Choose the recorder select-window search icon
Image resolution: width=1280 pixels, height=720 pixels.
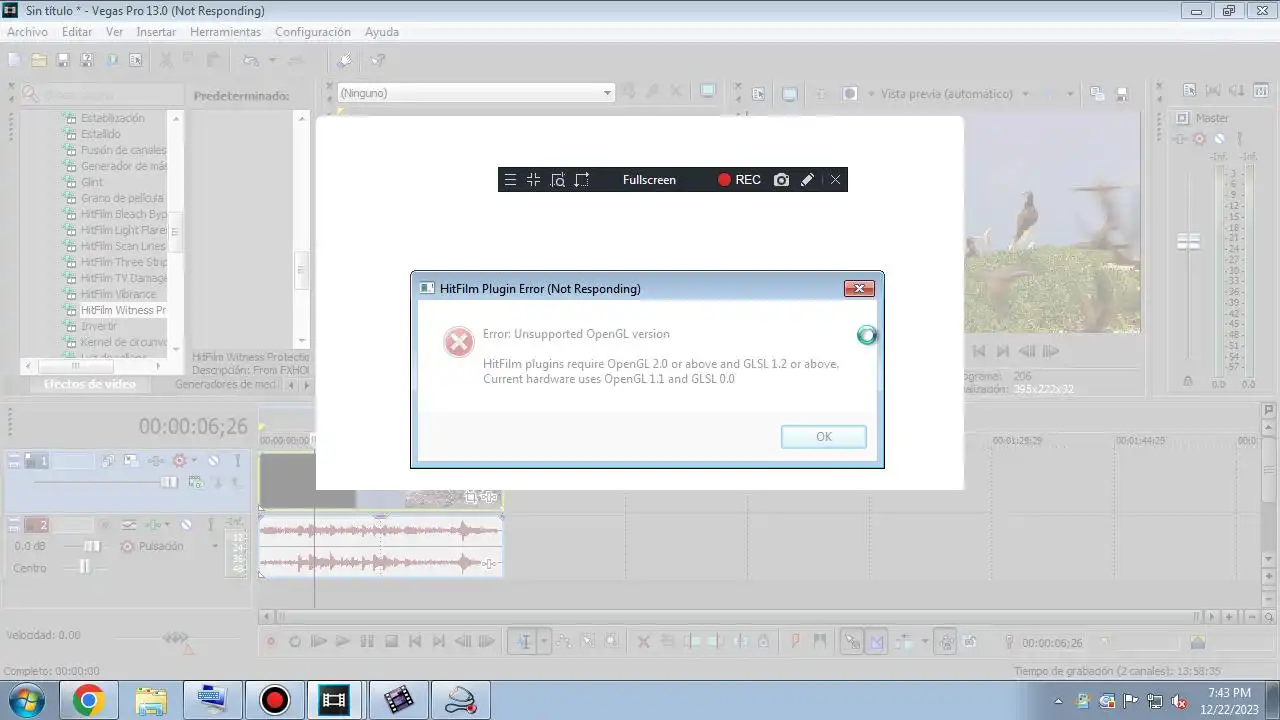557,180
